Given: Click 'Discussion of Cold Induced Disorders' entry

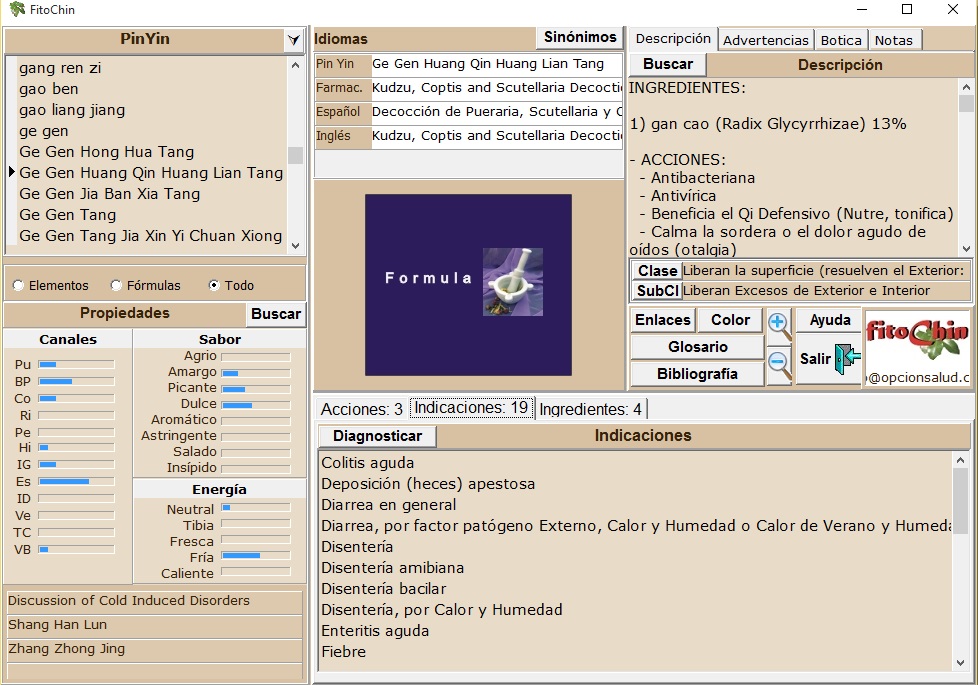Looking at the screenshot, I should [x=154, y=601].
